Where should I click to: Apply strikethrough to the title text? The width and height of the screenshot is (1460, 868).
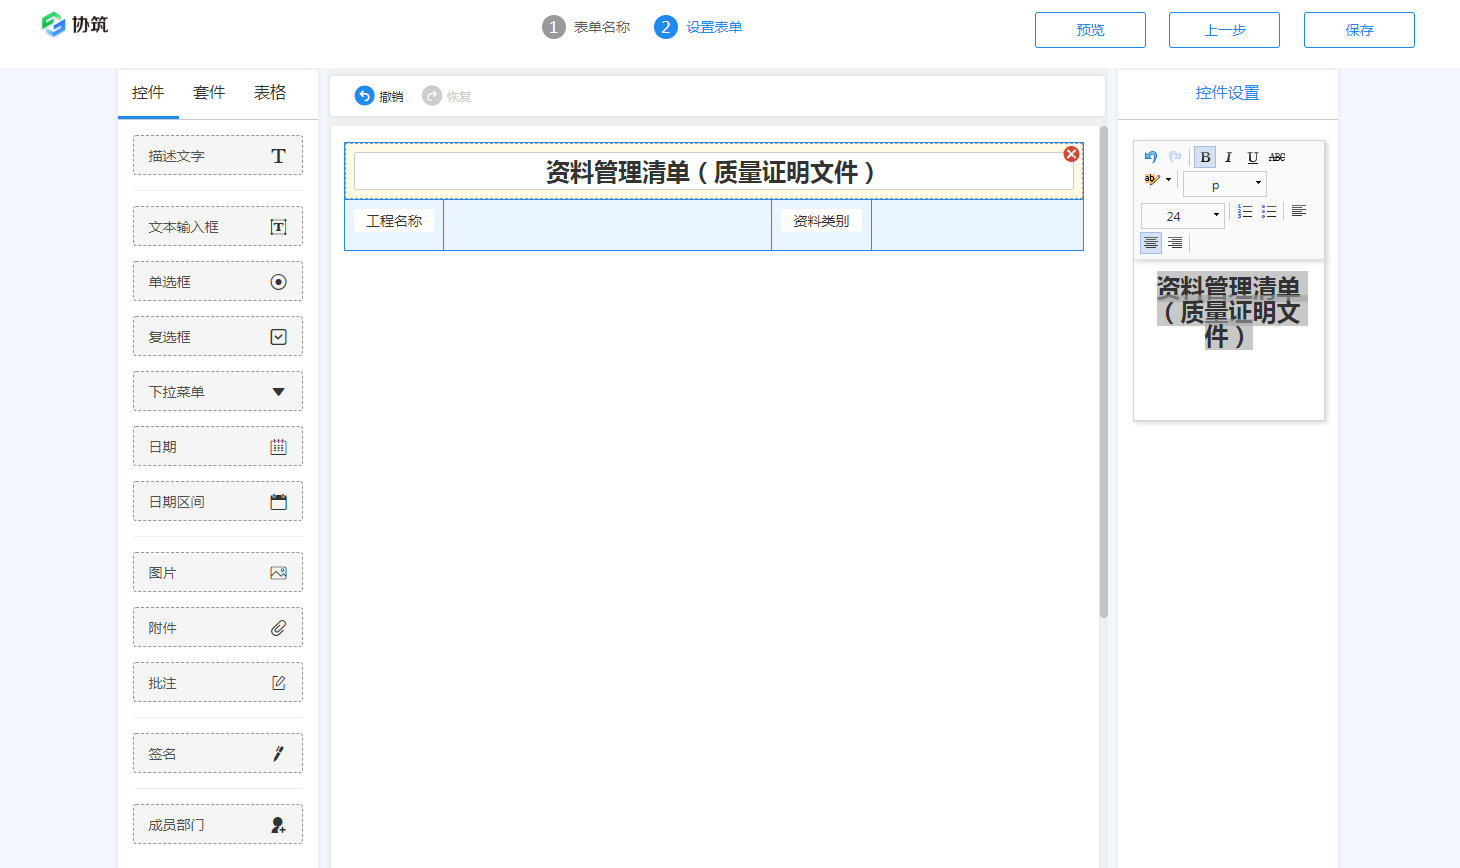pos(1277,157)
